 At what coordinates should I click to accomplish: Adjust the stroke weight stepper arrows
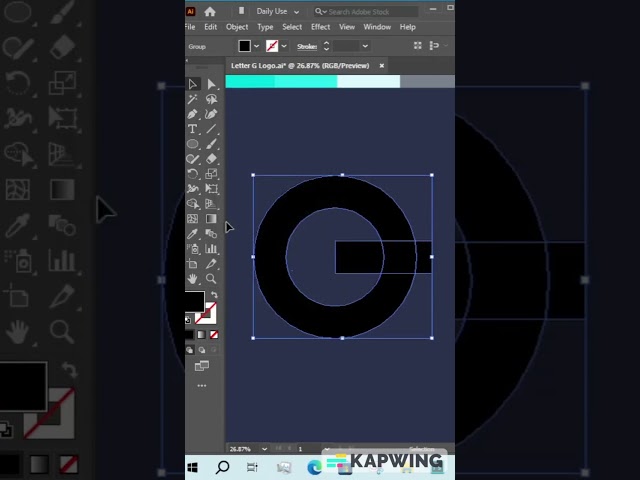326,46
